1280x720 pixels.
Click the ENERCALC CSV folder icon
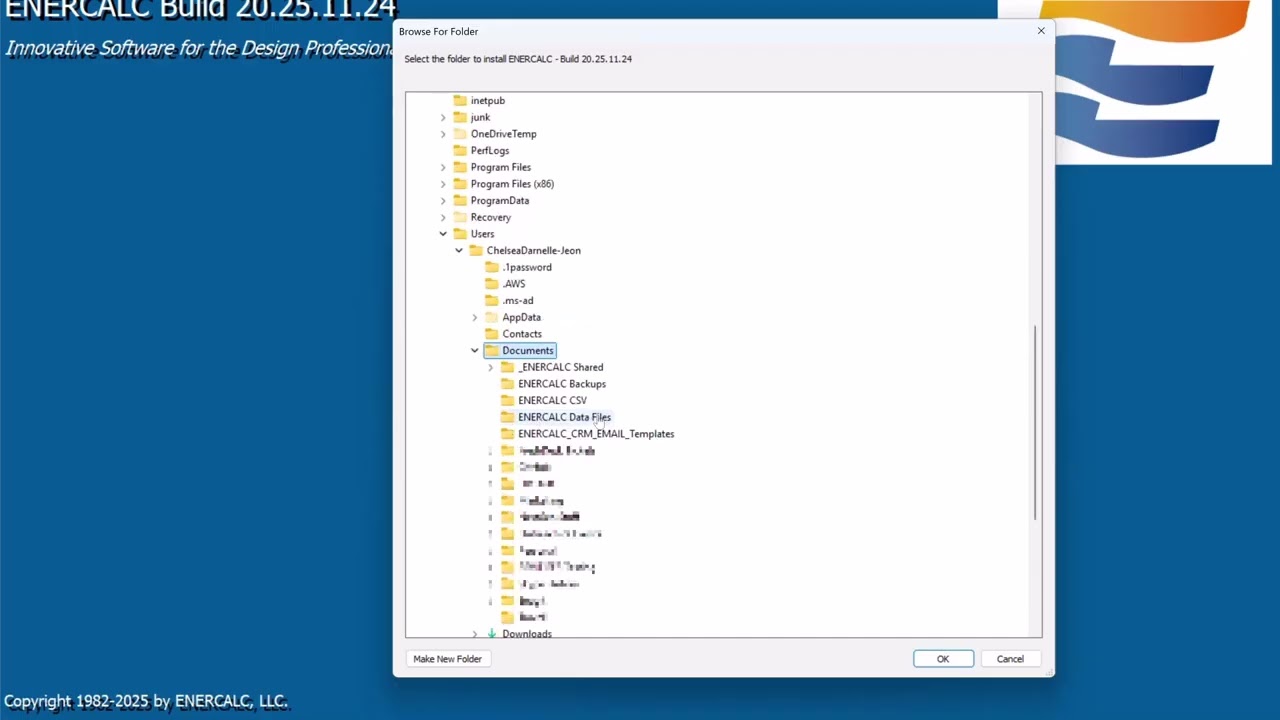[508, 400]
